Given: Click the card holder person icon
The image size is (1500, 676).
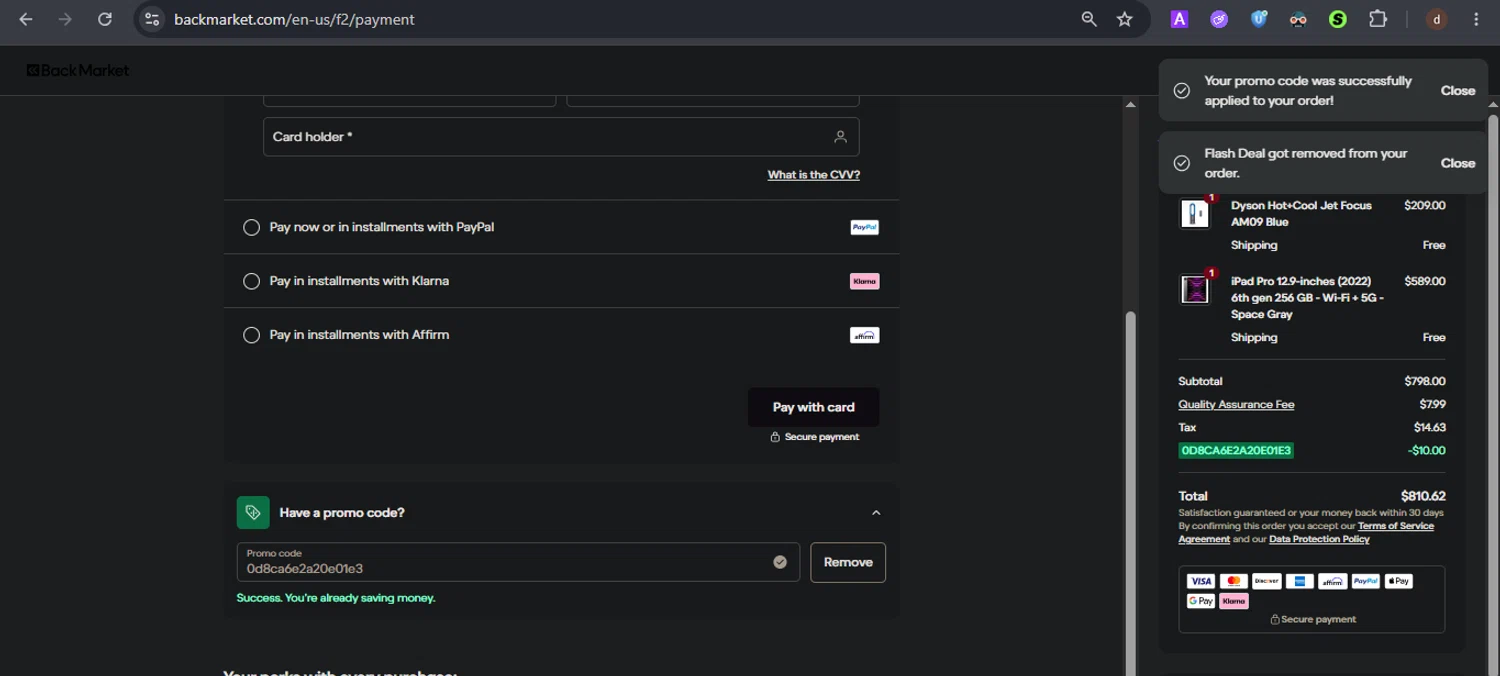Looking at the screenshot, I should 840,137.
